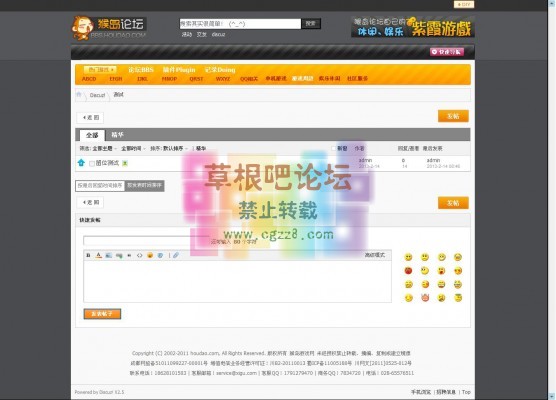The height and width of the screenshot is (400, 556).
Task: Click the code brackets icon in editor
Action: pos(139,255)
